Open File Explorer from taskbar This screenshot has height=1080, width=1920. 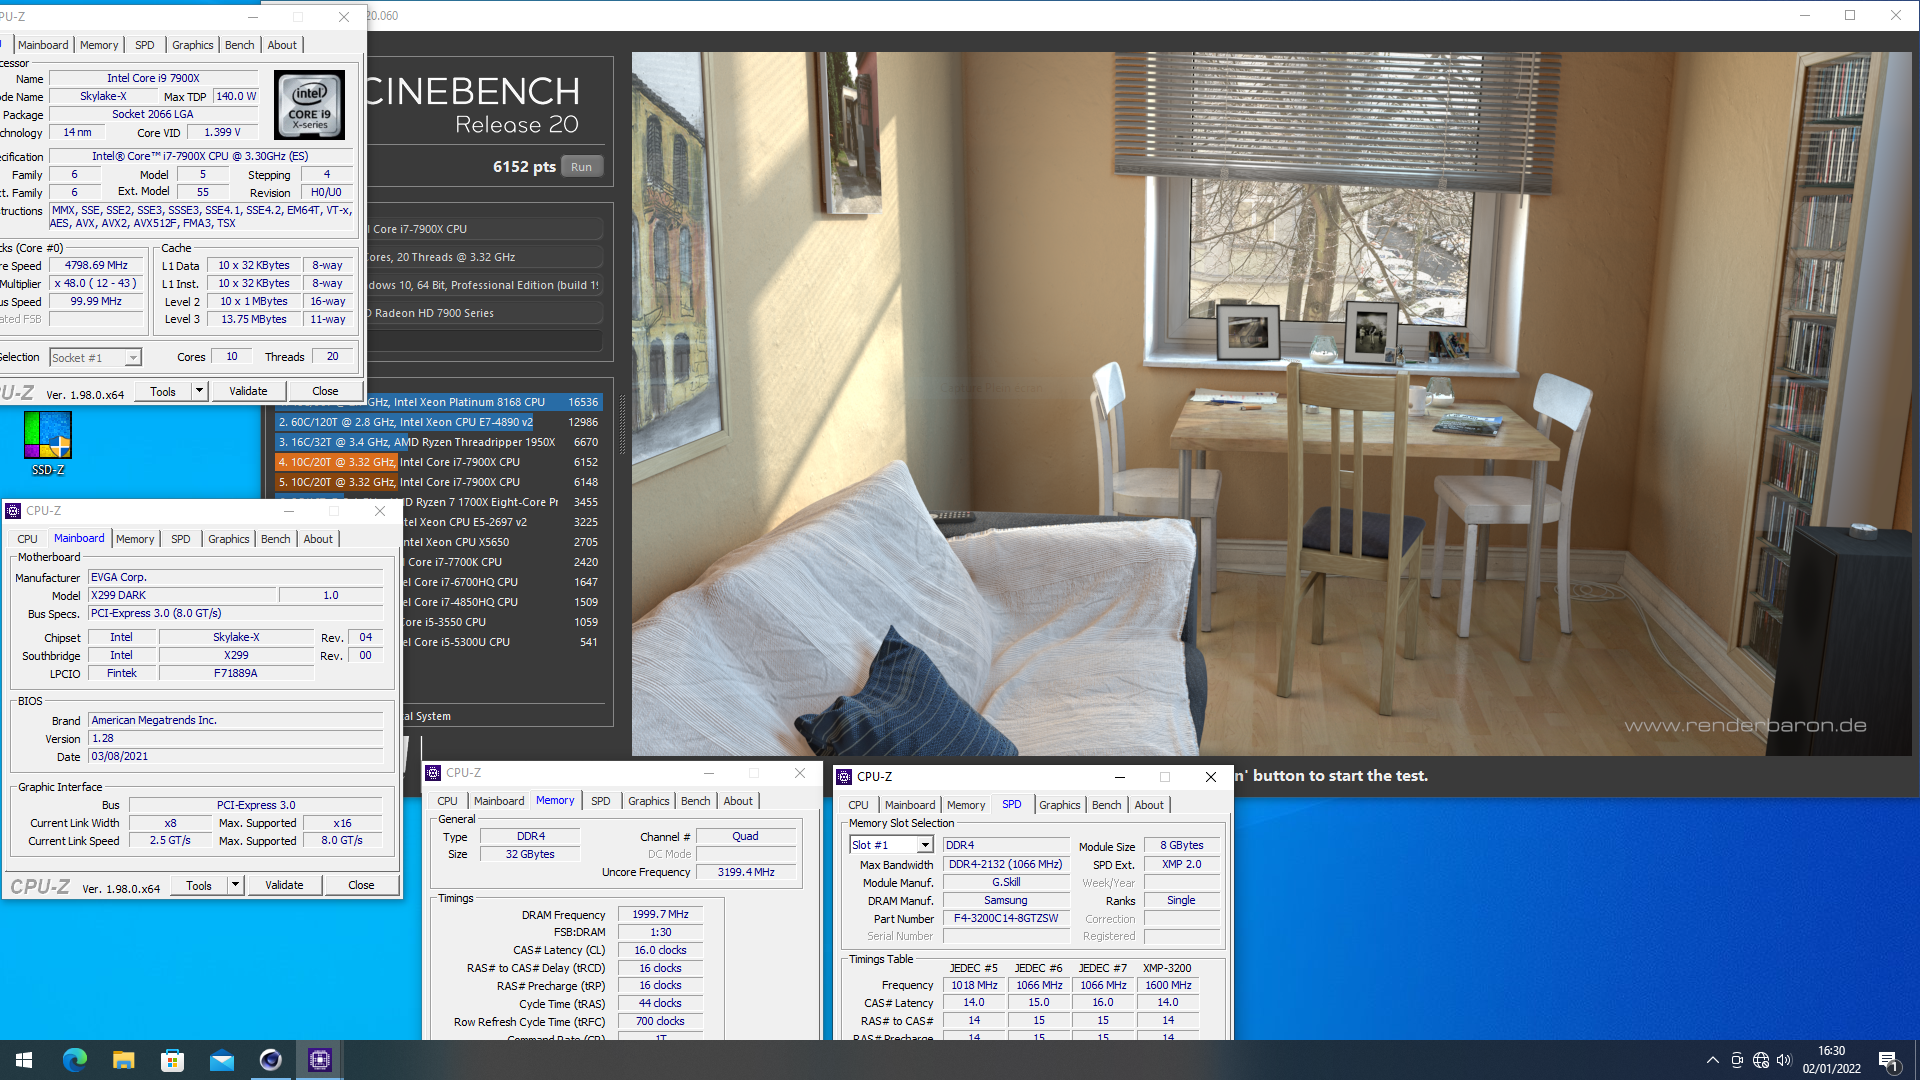click(x=123, y=1060)
